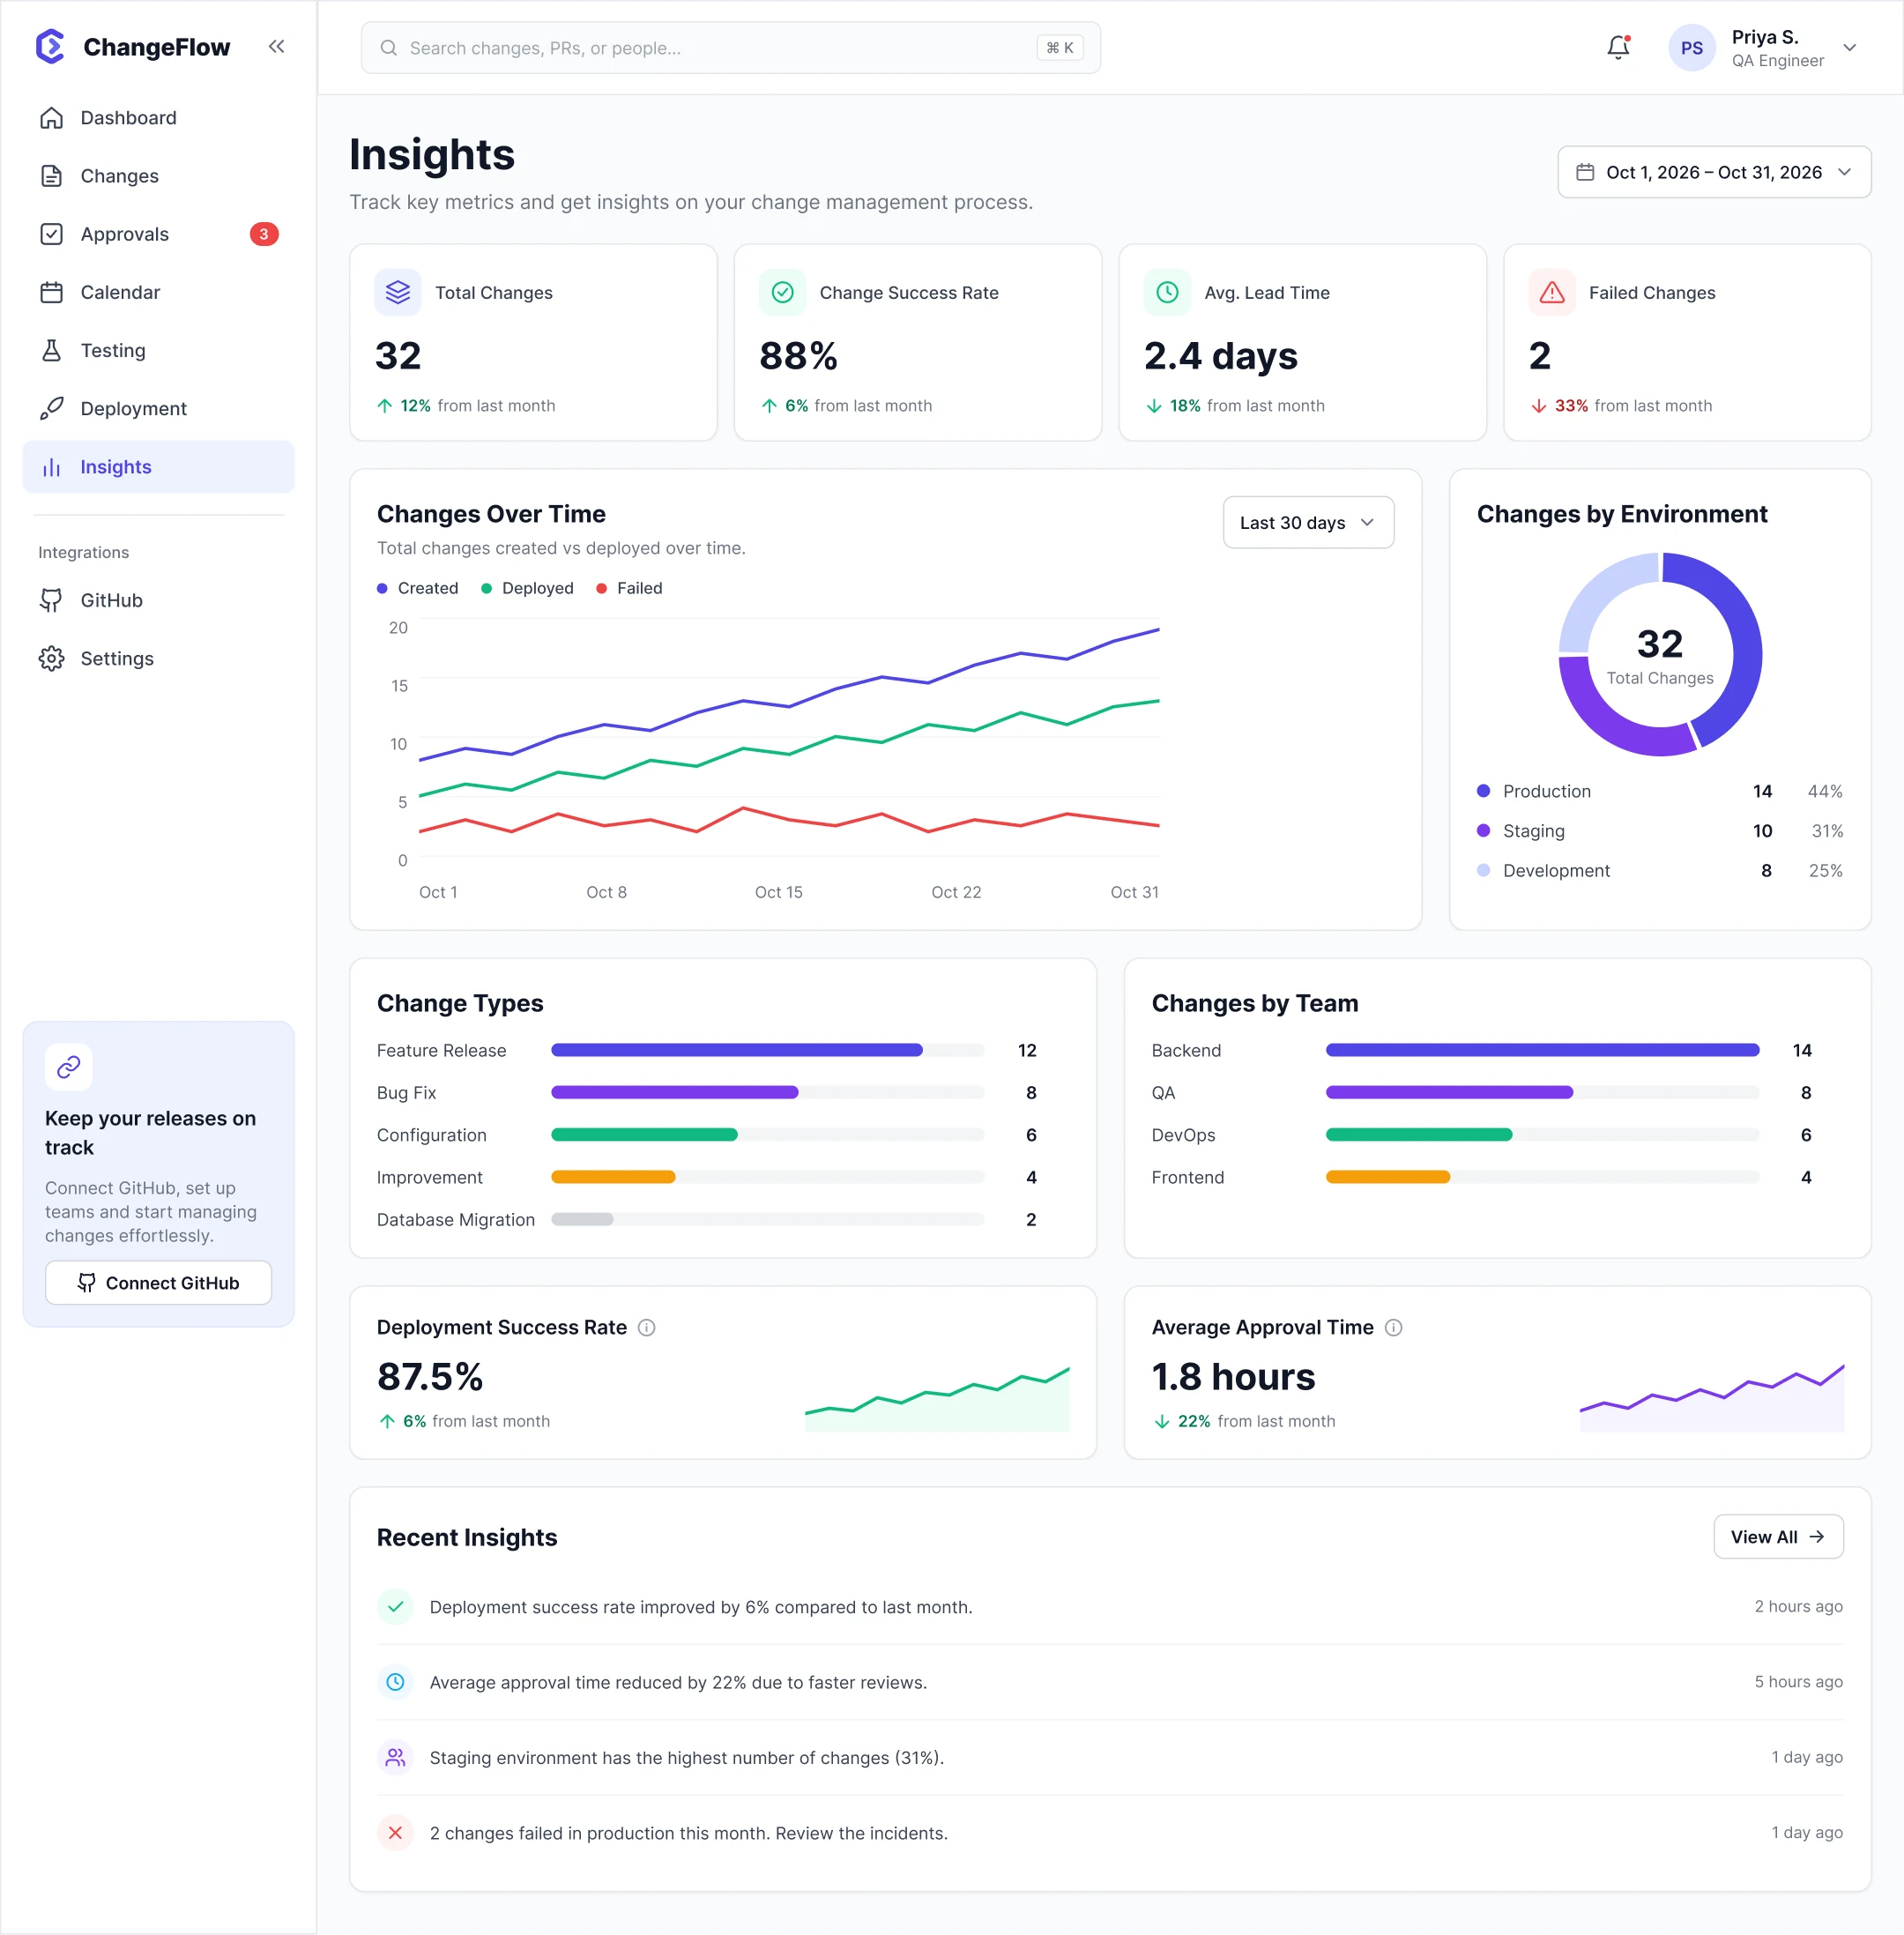The image size is (1904, 1935).
Task: Go to Dashboard in sidebar
Action: point(159,118)
